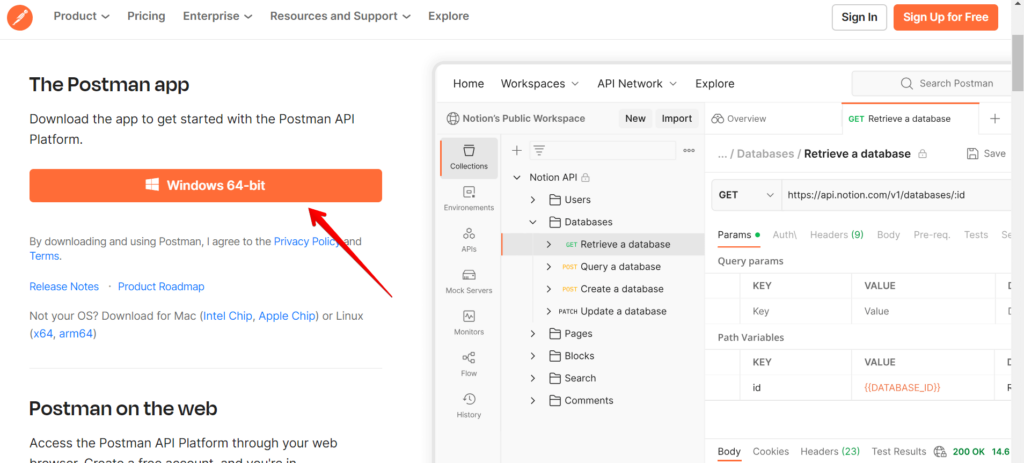
Task: Open the API Network dropdown
Action: pyautogui.click(x=637, y=84)
